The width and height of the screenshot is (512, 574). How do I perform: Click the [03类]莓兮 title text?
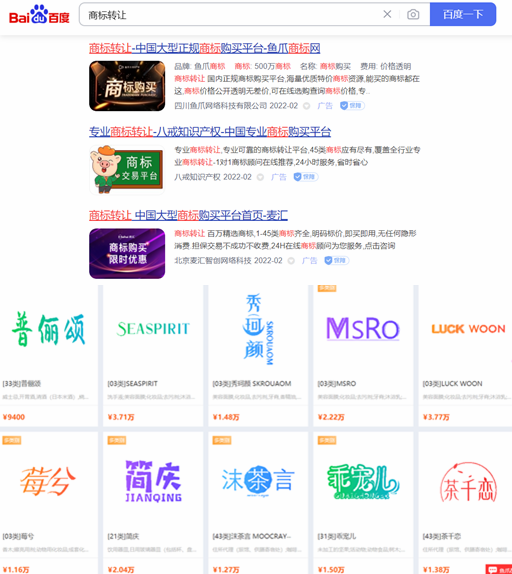(18, 536)
